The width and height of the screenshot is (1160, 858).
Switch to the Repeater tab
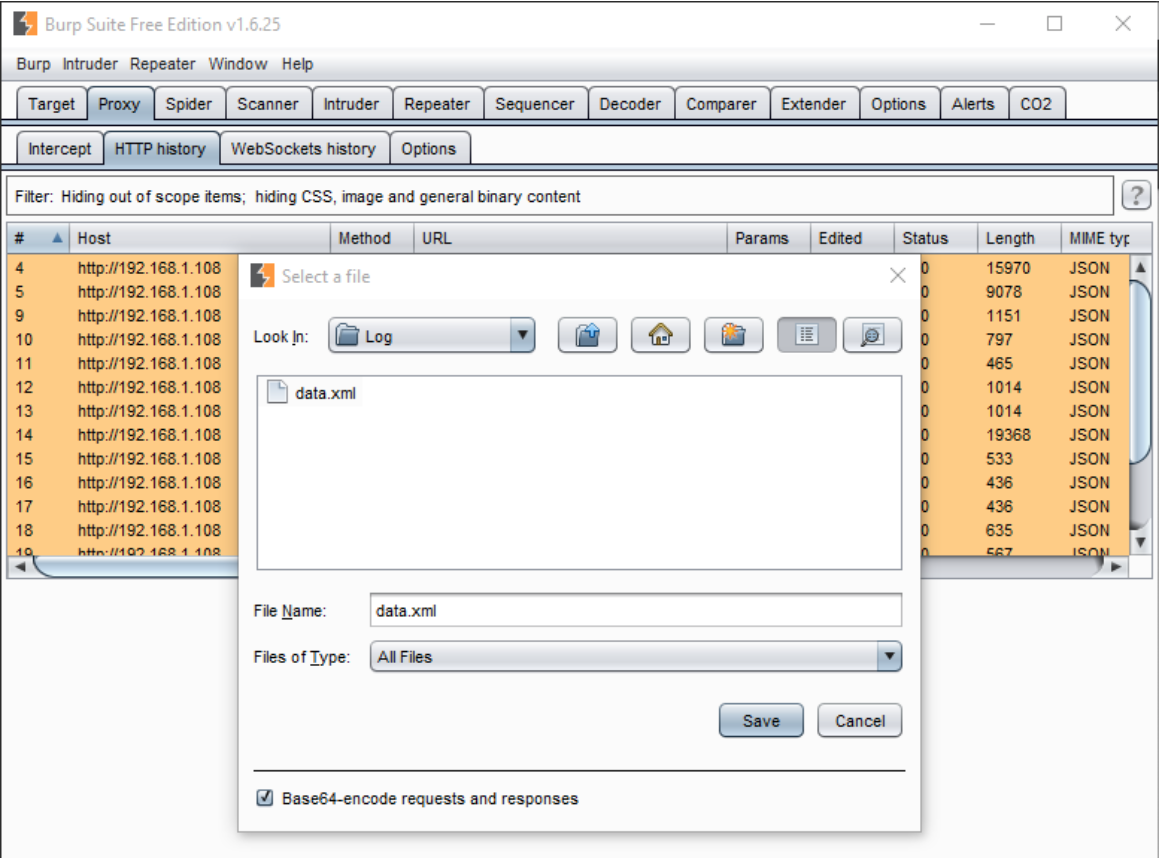(437, 104)
